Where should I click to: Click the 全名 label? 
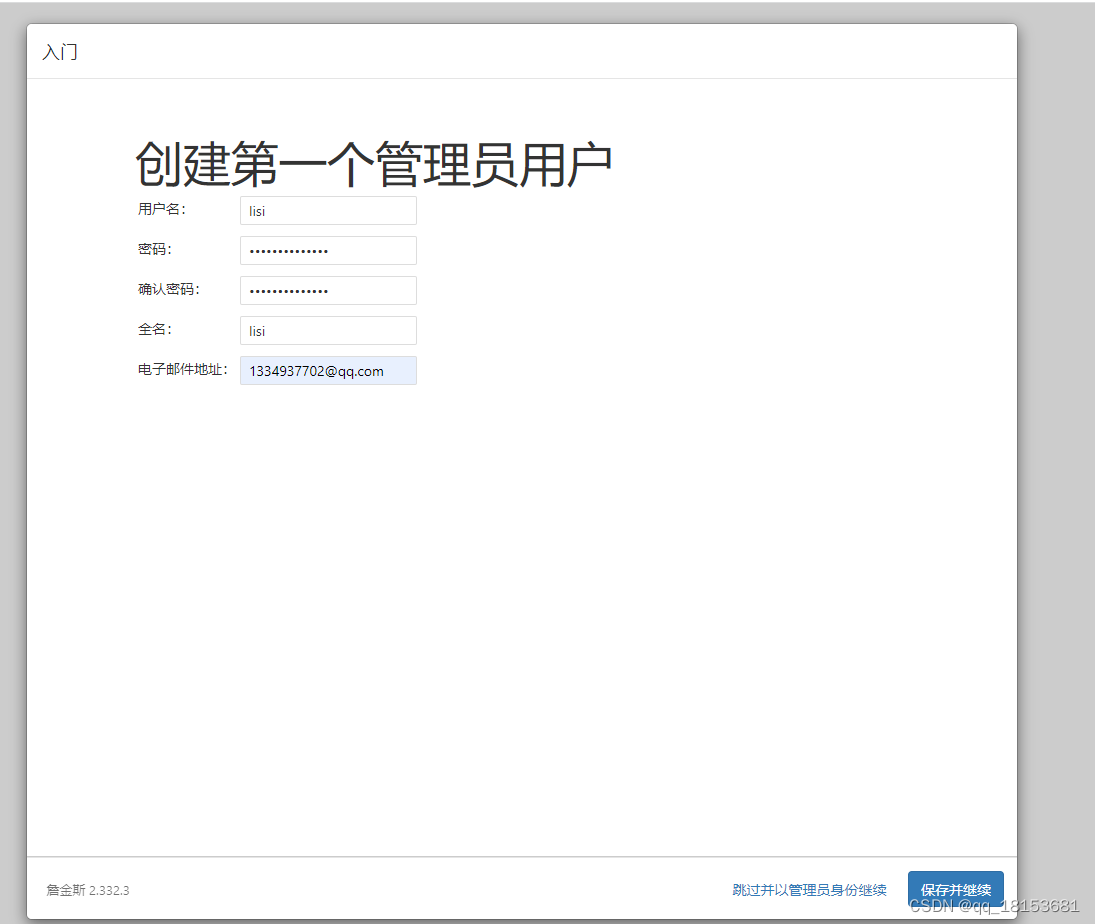pyautogui.click(x=154, y=329)
